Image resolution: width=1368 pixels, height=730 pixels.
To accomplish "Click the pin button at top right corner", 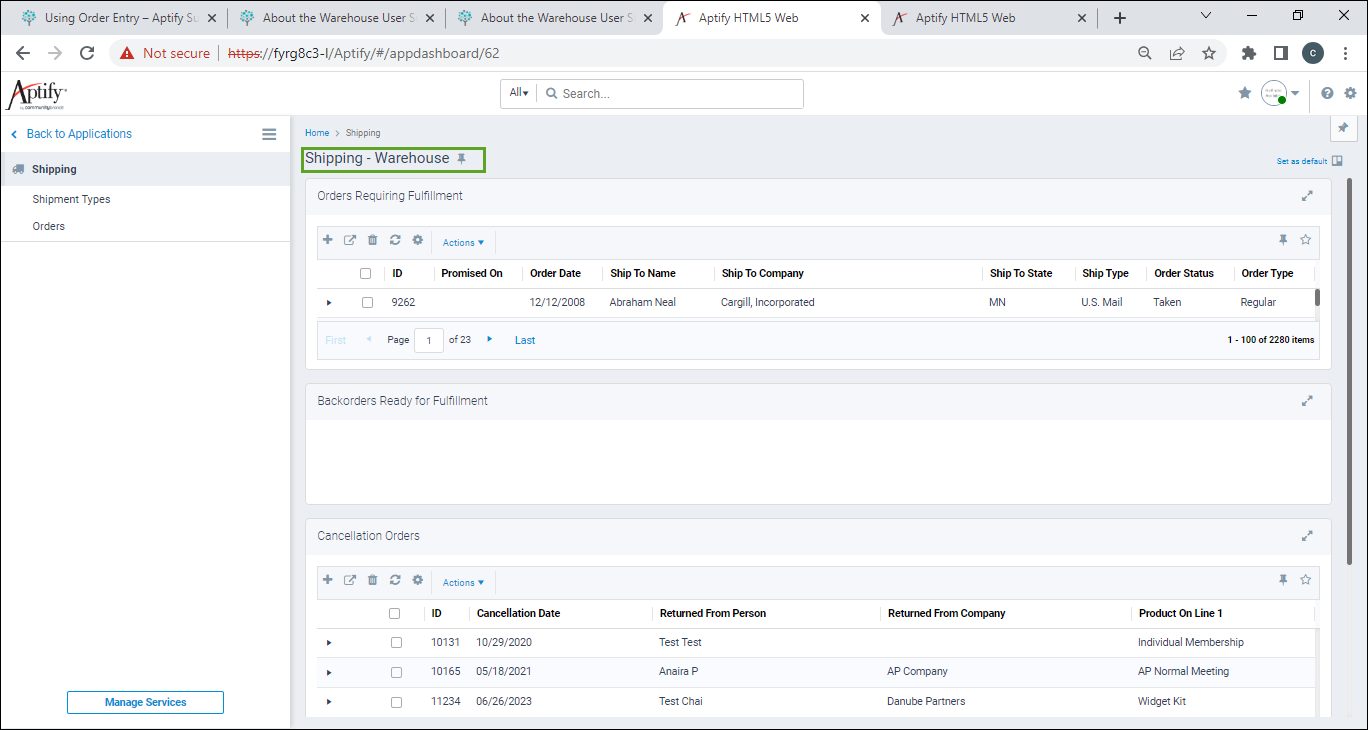I will (1344, 128).
